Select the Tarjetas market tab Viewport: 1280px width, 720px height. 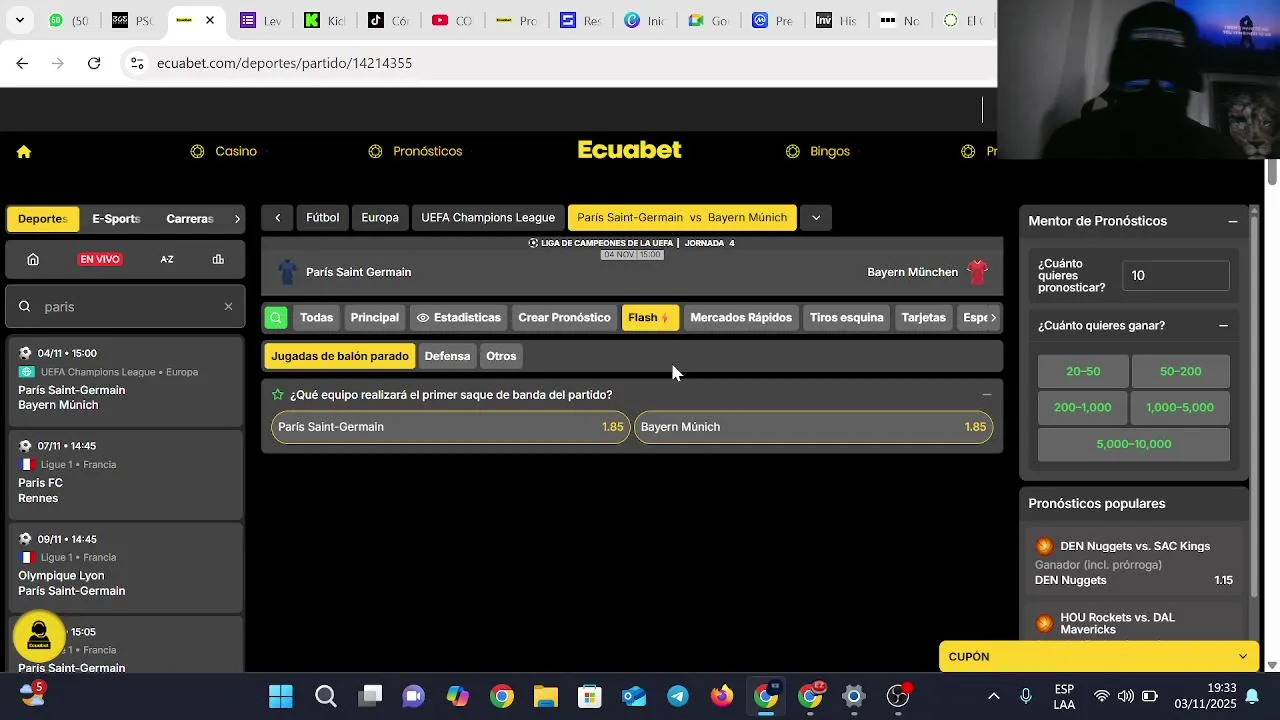923,318
